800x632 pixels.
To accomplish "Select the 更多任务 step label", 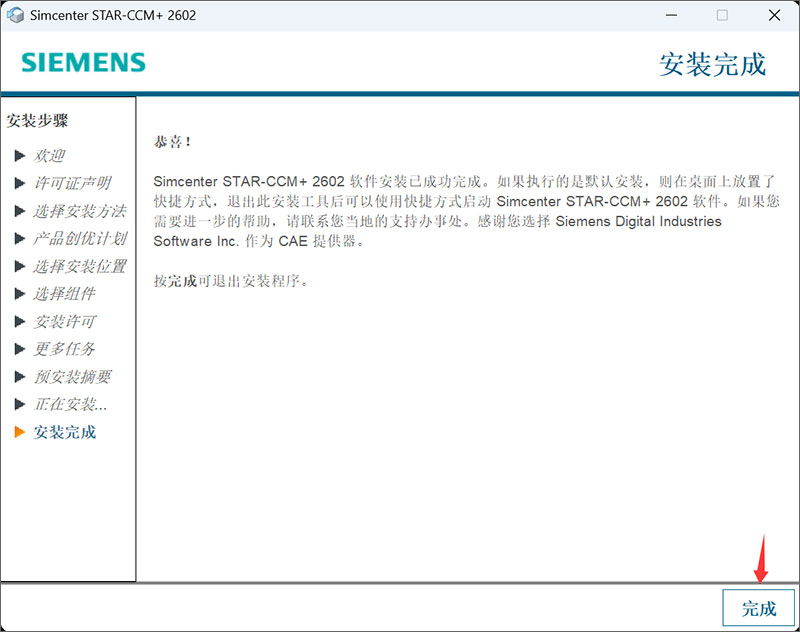I will point(65,349).
